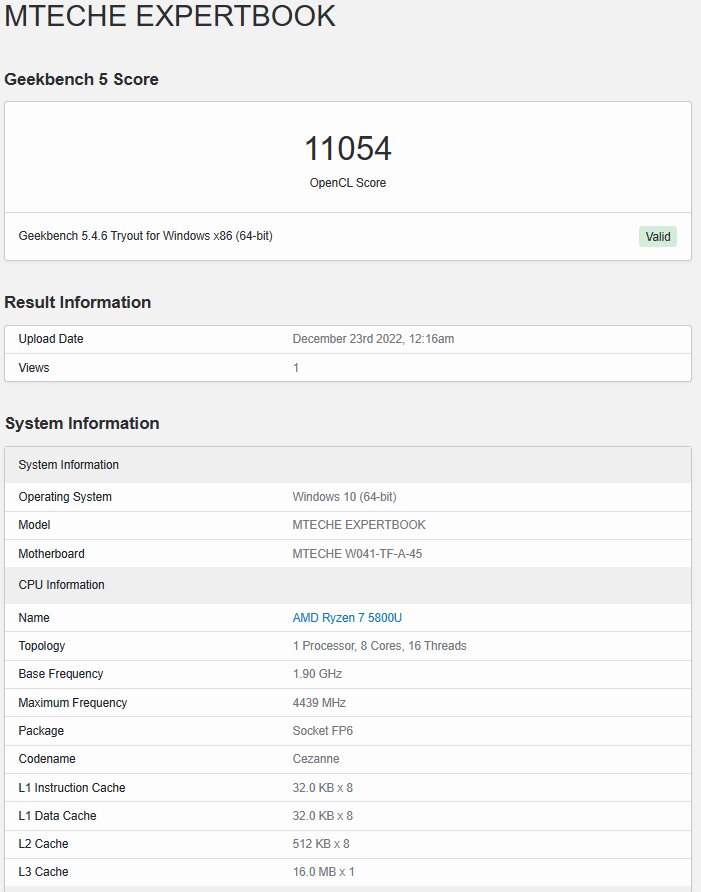The height and width of the screenshot is (892, 701).
Task: Click the OpenCL Score label
Action: pos(348,183)
